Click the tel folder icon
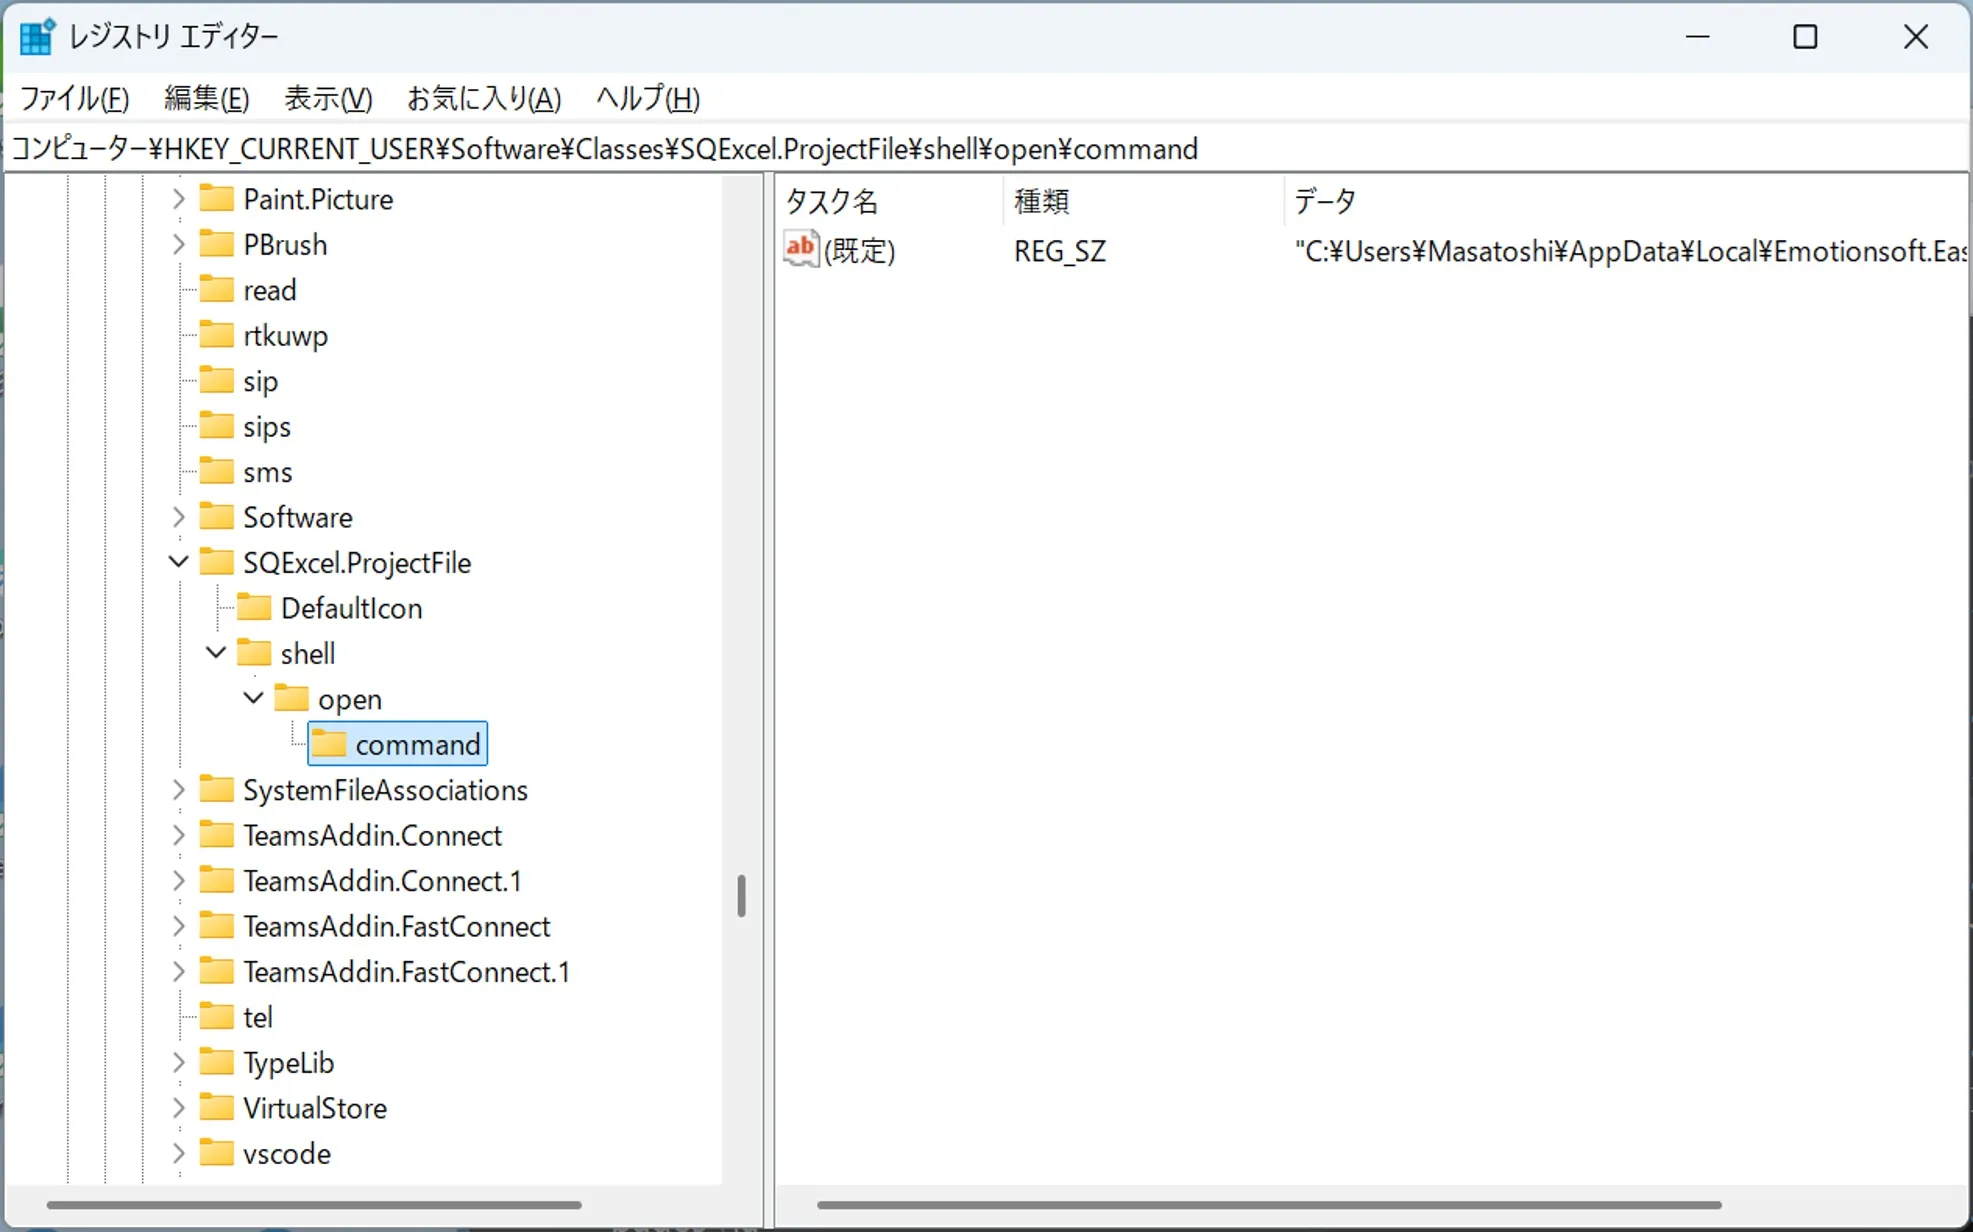1973x1232 pixels. pos(216,1016)
